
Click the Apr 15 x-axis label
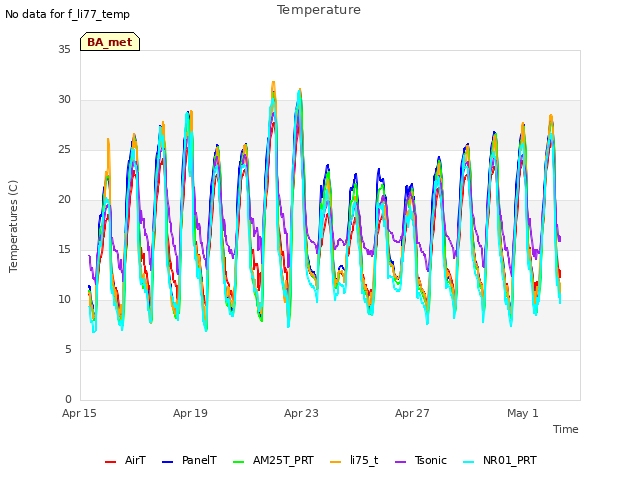[x=79, y=413]
